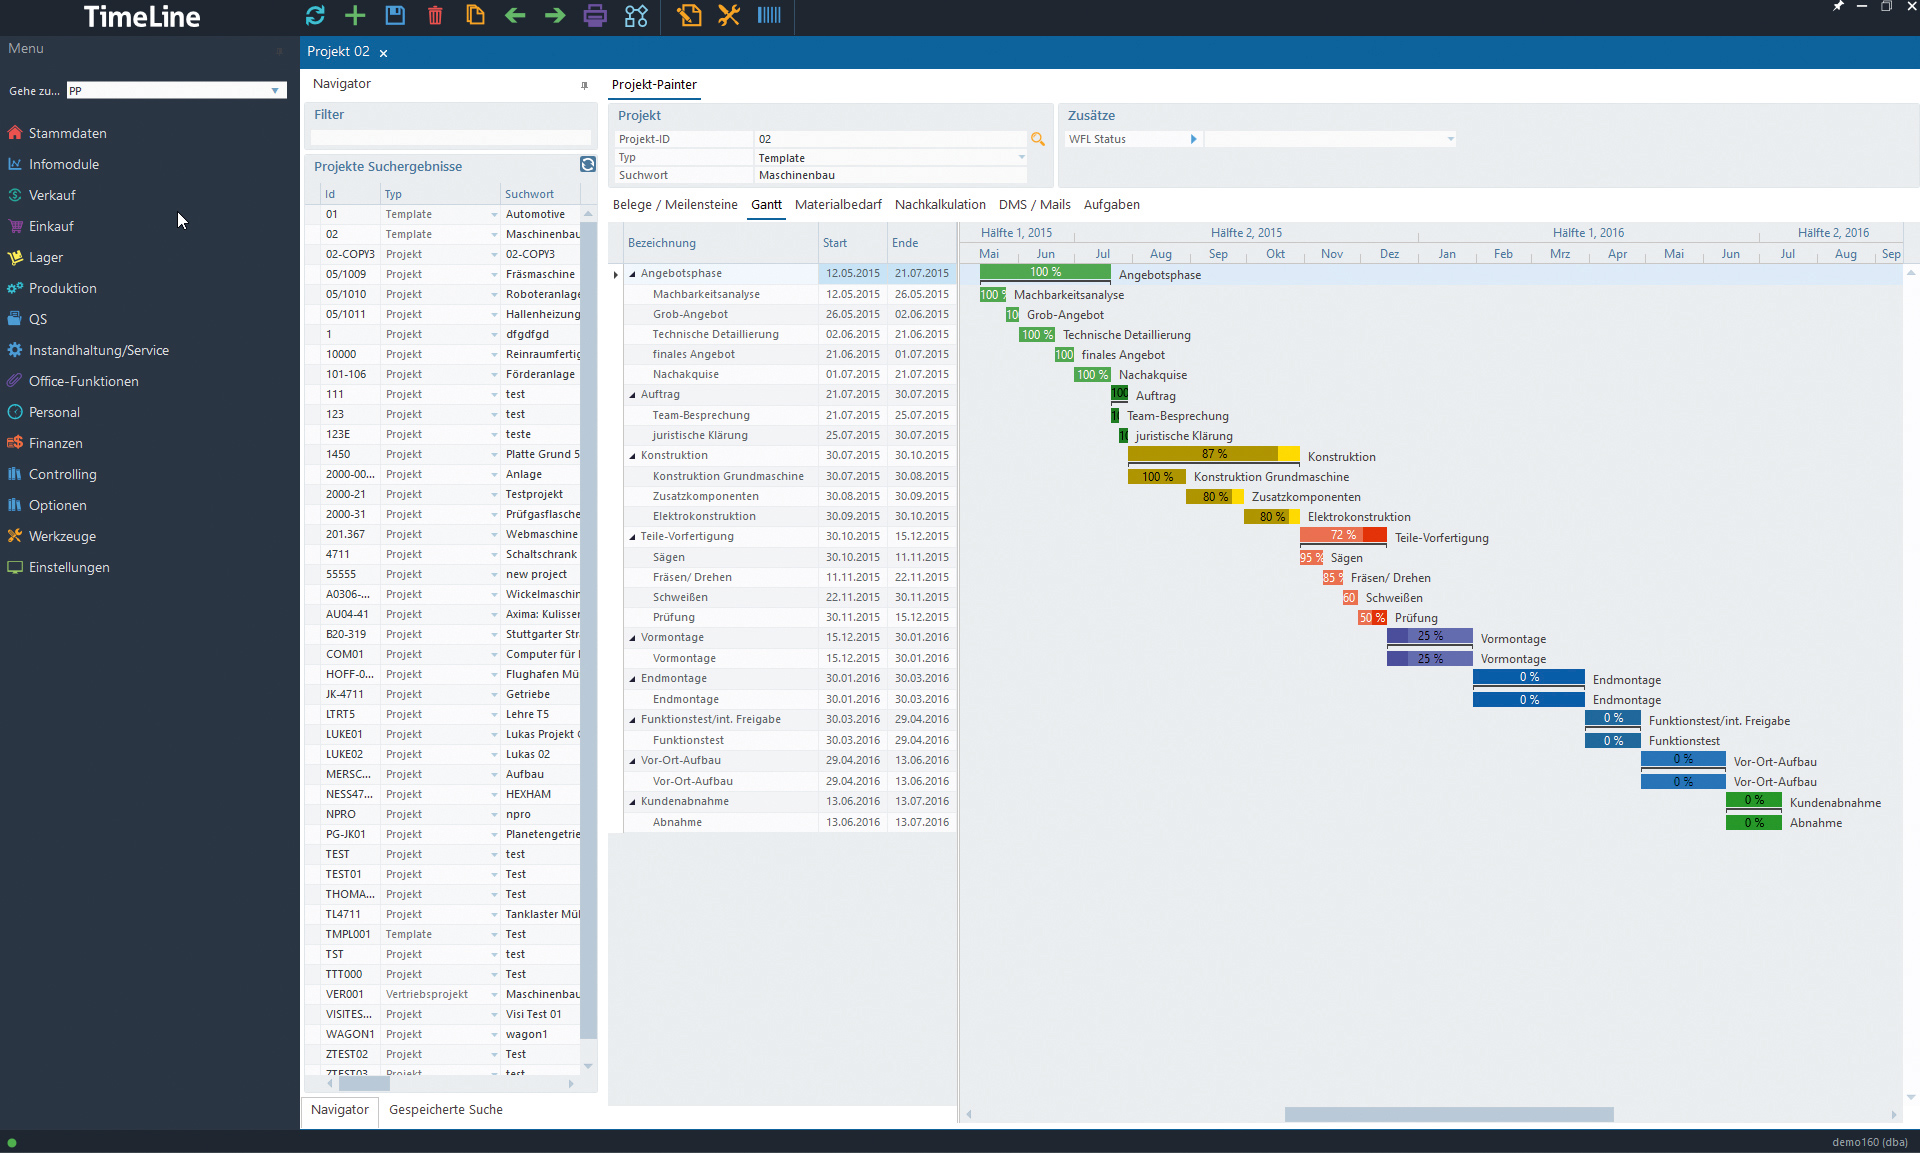Open the Produktion menu item
1920x1153 pixels.
click(x=62, y=288)
